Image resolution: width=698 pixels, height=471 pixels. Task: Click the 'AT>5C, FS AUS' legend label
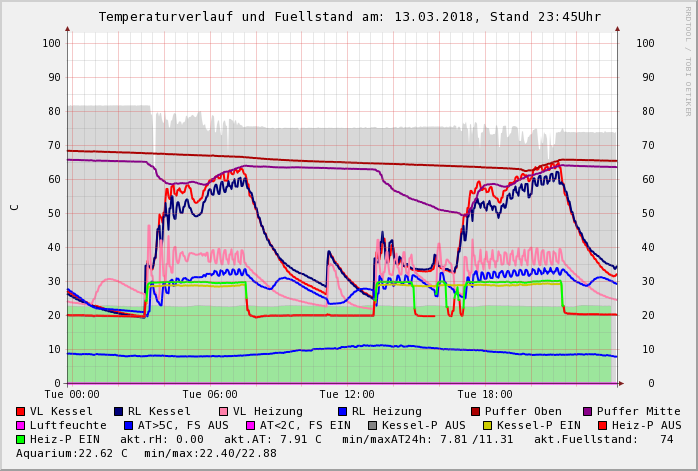(182, 426)
